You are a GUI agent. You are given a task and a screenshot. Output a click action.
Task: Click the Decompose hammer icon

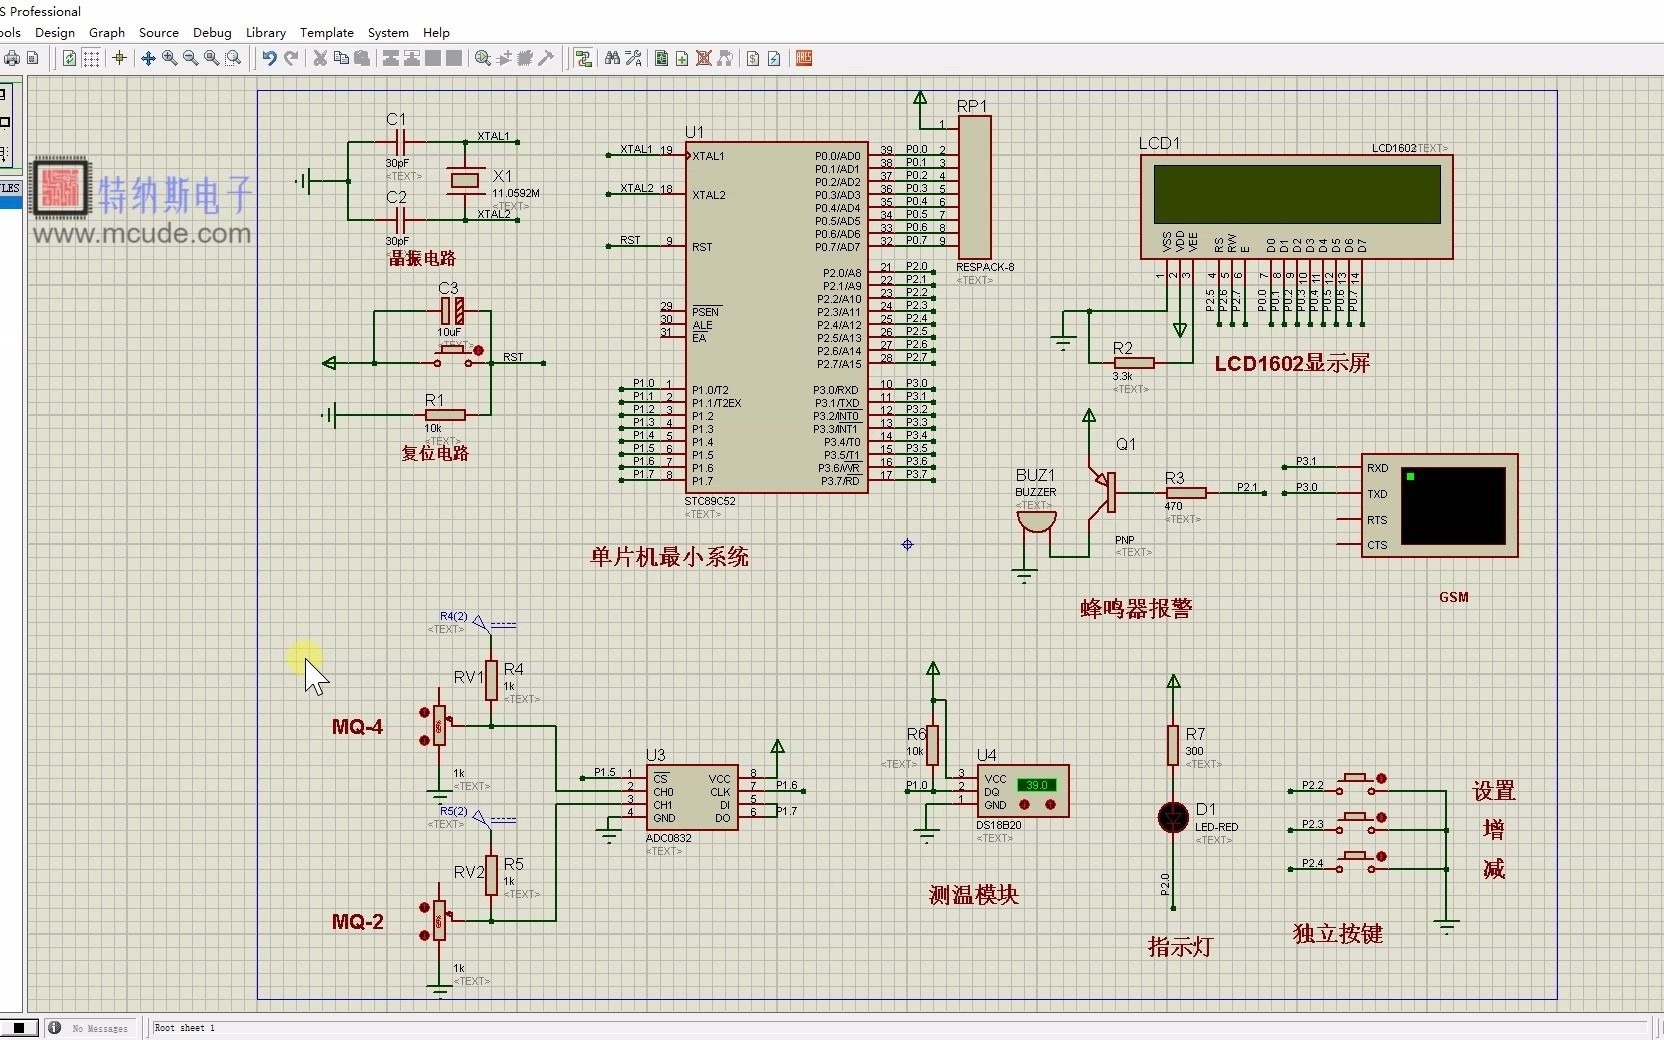coord(546,58)
